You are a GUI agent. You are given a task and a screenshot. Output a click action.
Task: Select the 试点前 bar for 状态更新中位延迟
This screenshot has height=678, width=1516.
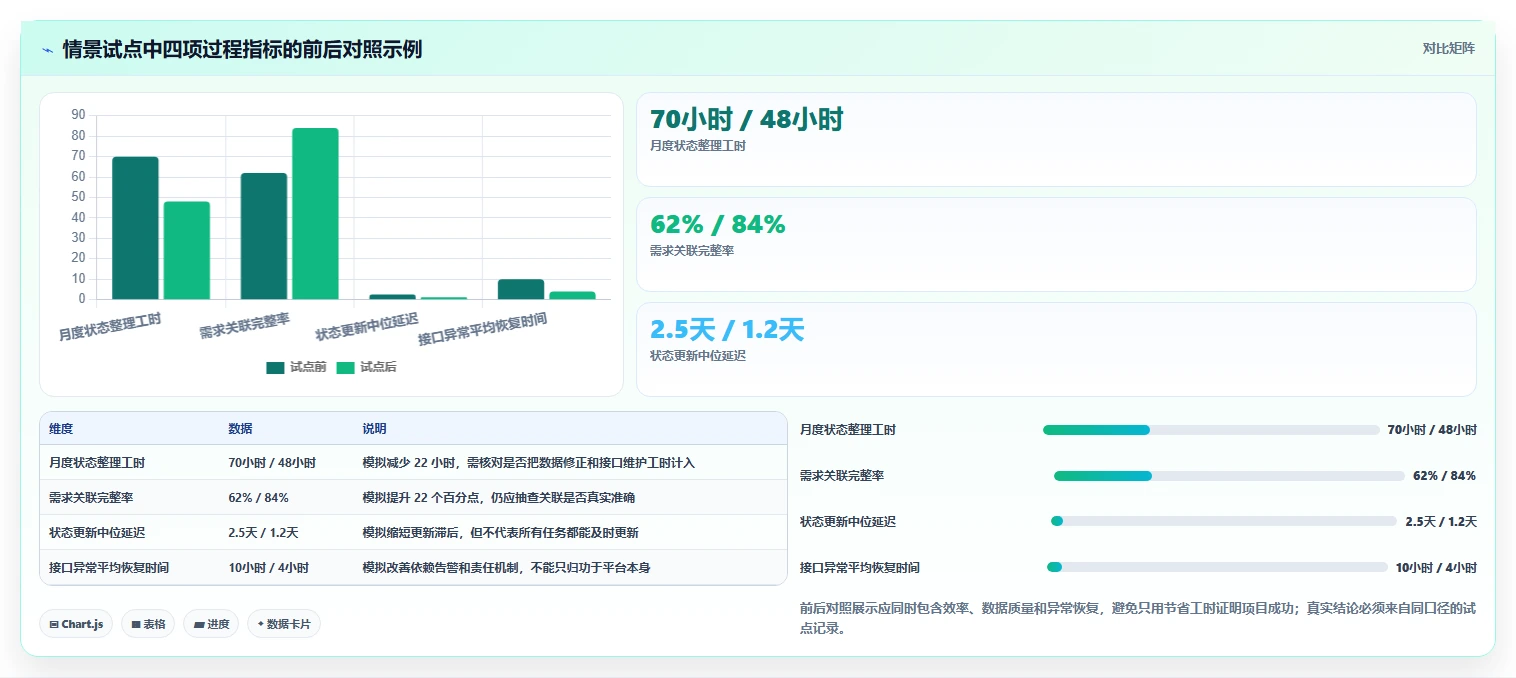(392, 297)
